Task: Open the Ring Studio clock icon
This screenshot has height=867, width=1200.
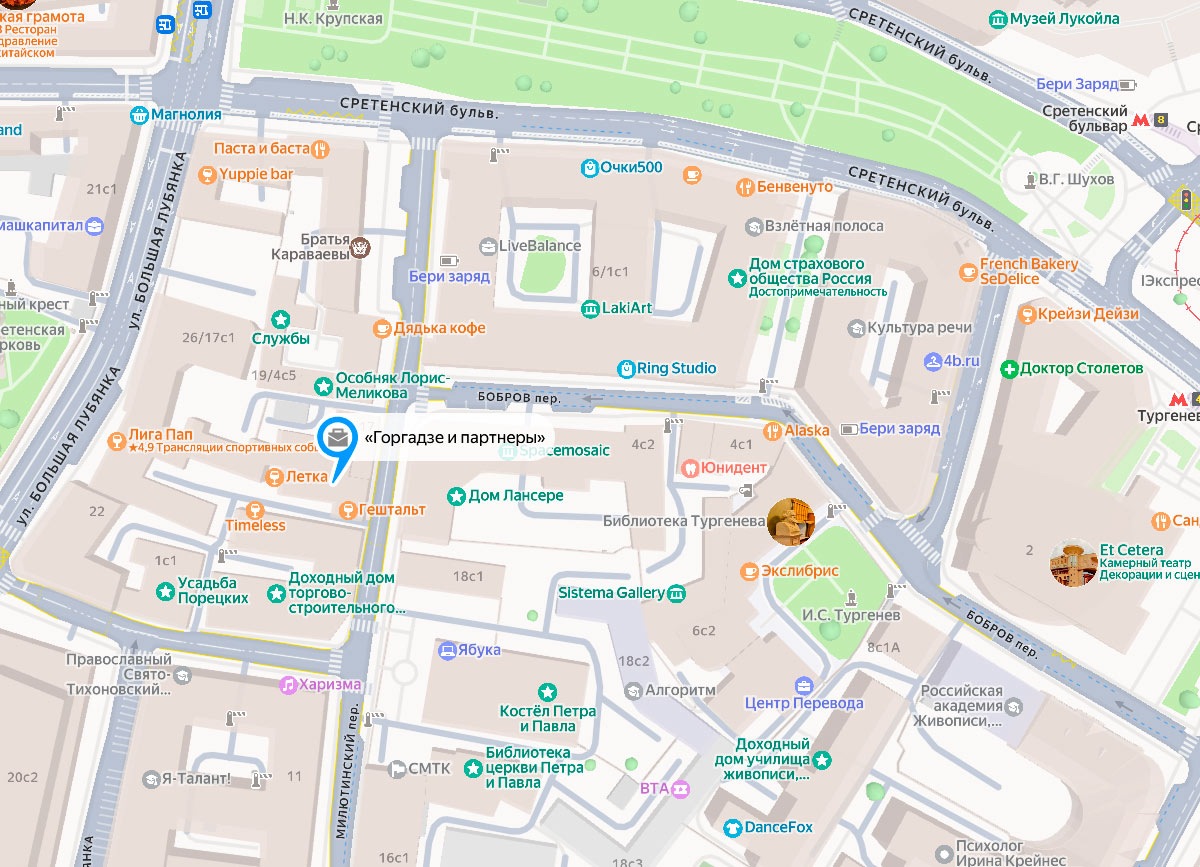Action: click(x=626, y=368)
